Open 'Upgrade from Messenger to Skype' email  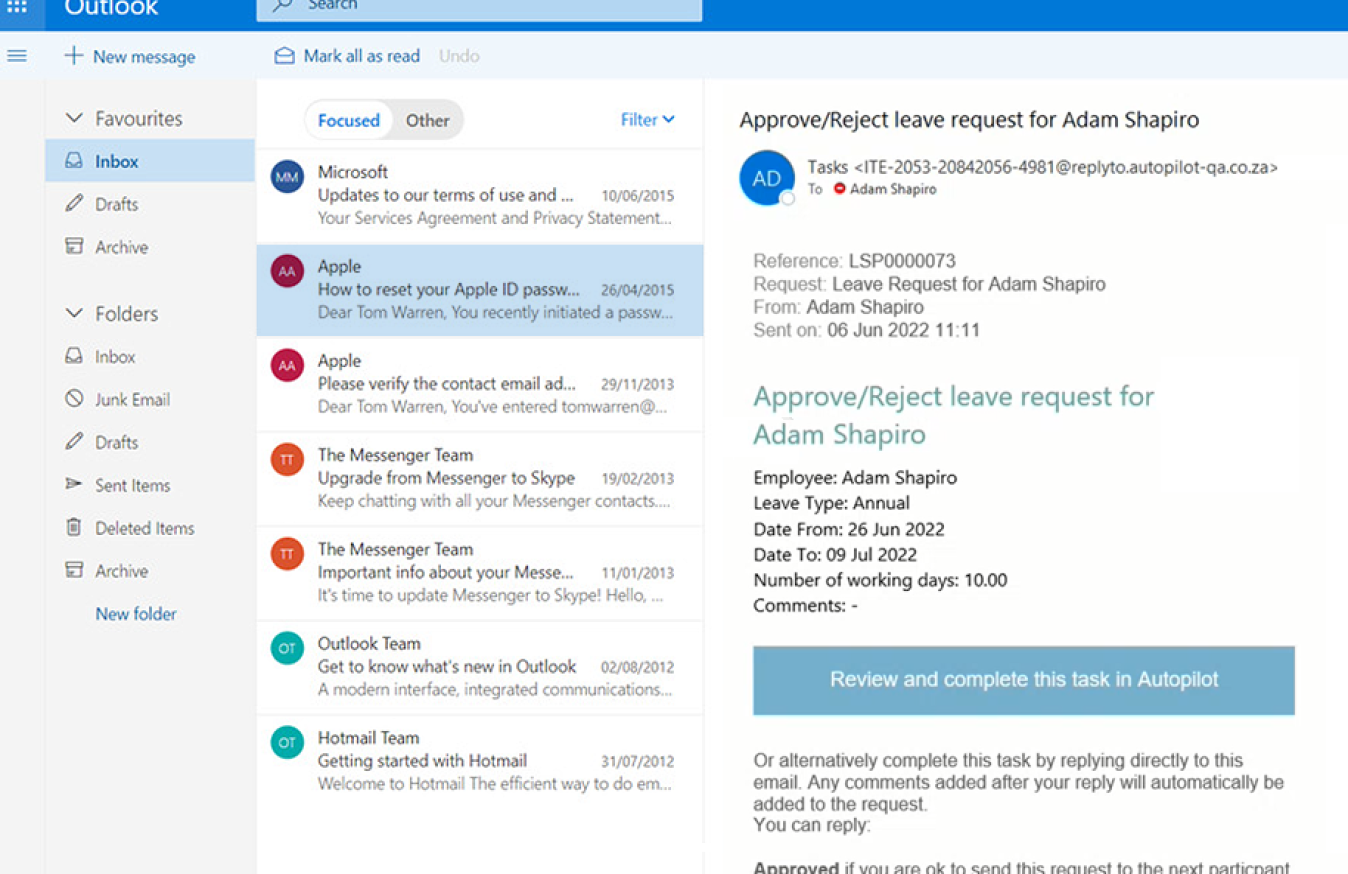coord(480,478)
